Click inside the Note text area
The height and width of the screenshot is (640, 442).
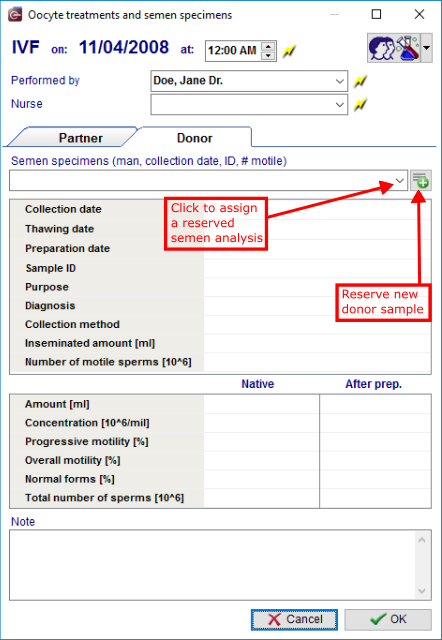click(x=212, y=565)
